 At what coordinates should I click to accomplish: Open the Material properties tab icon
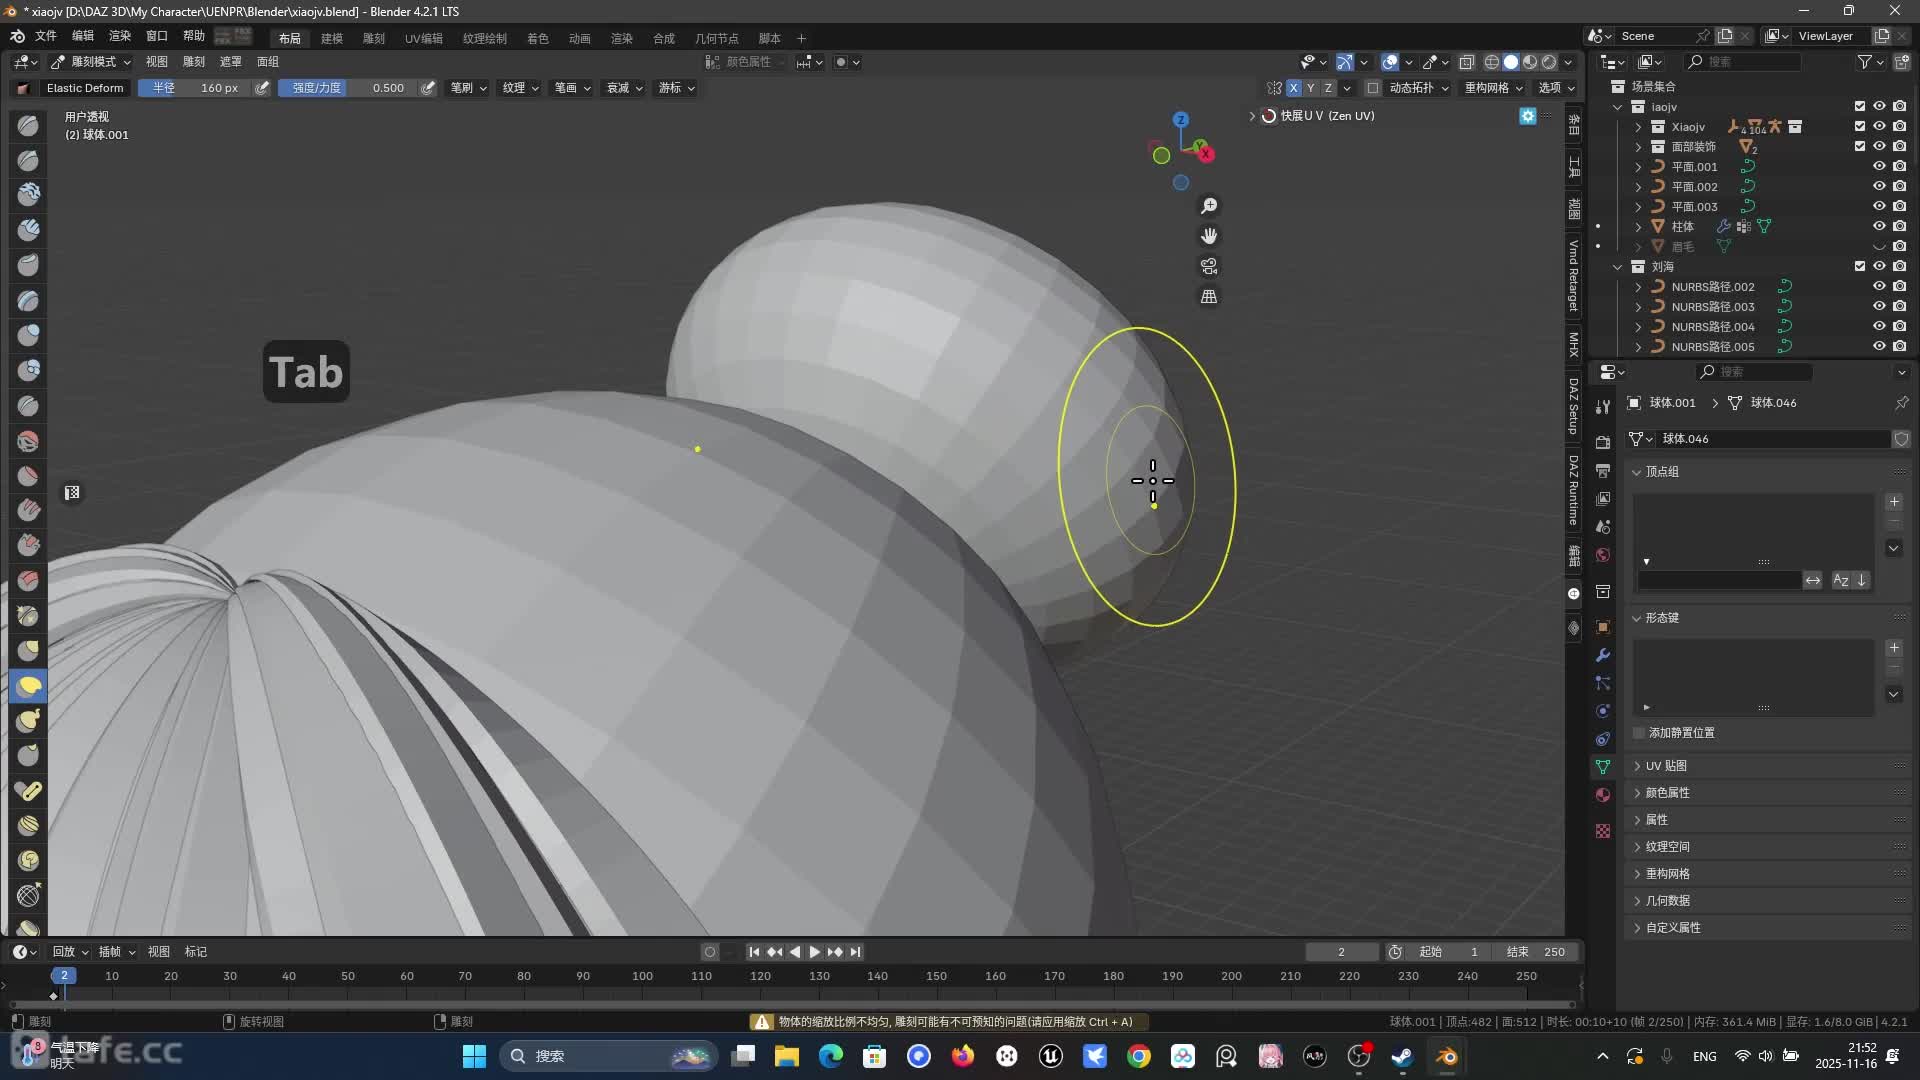[1603, 795]
